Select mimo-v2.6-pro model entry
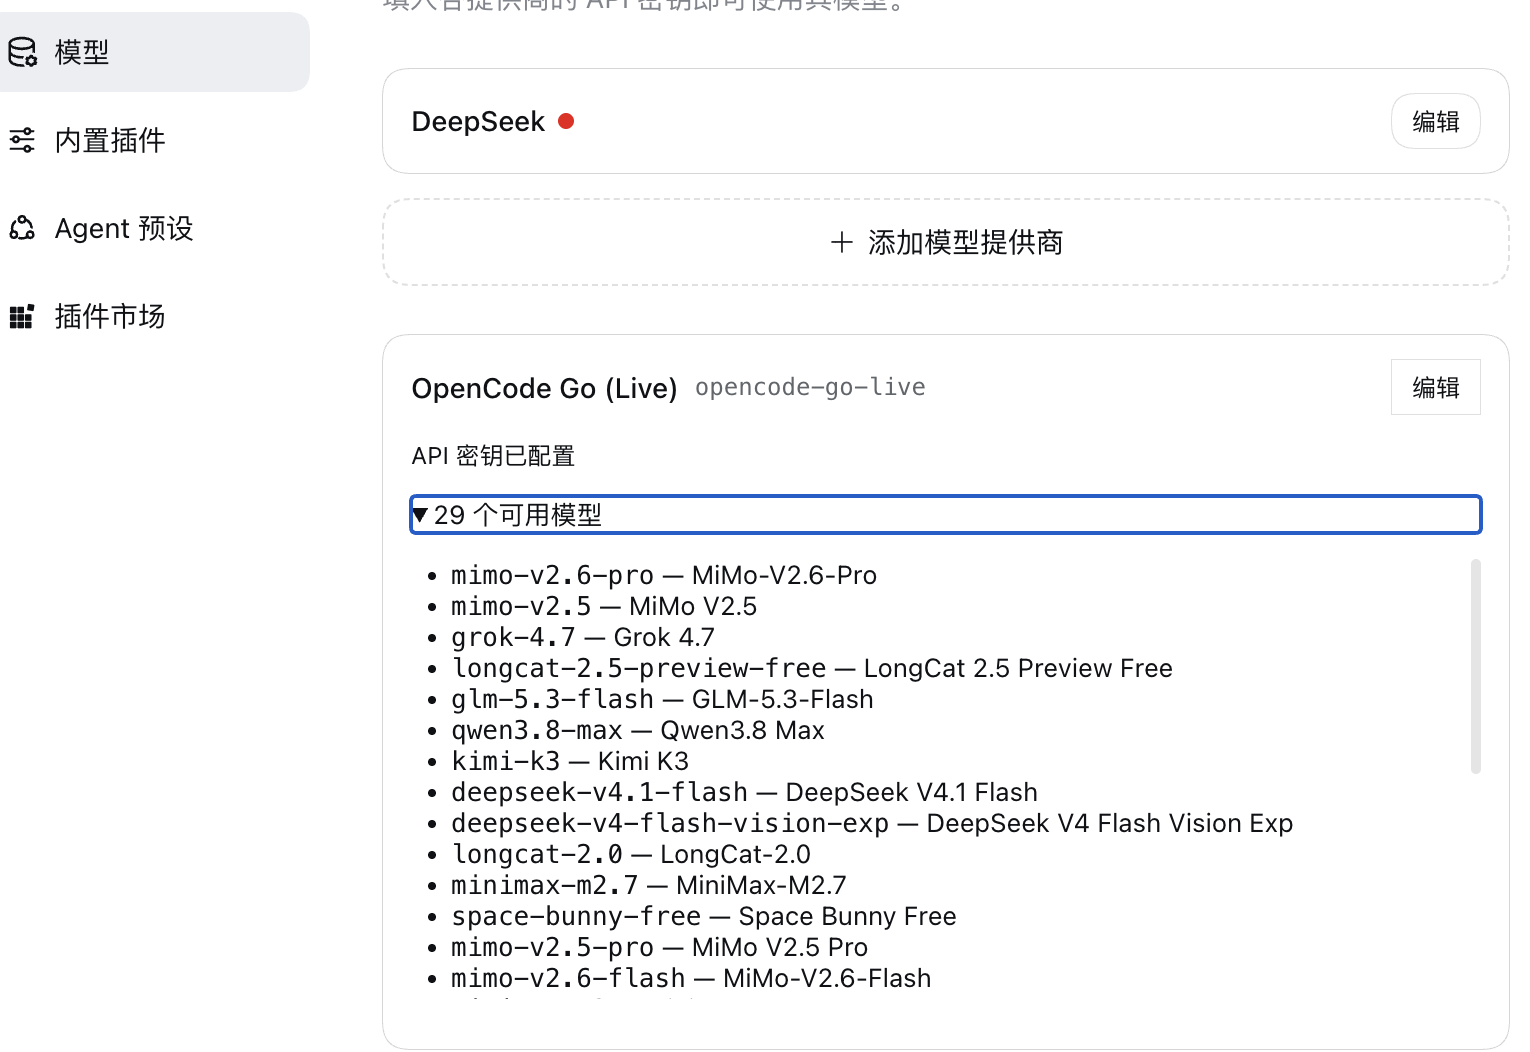 tap(664, 575)
